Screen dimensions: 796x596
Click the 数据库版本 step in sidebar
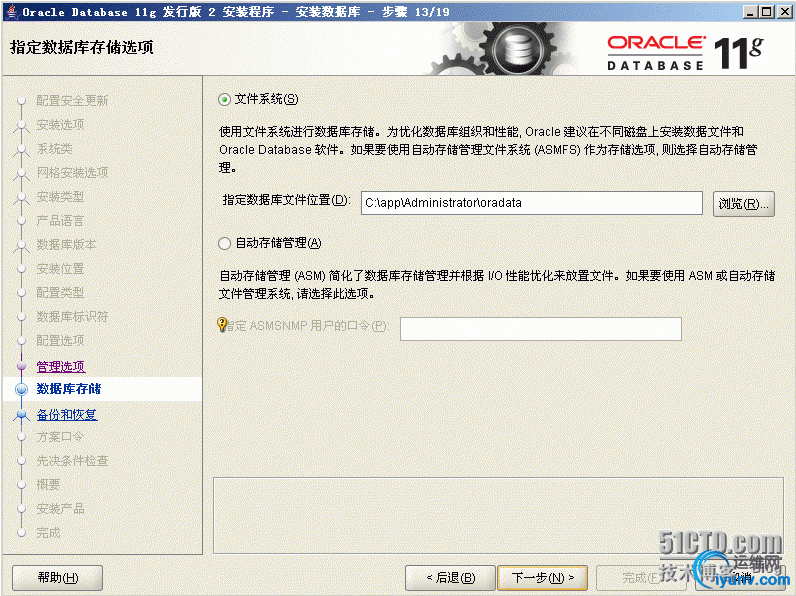(66, 245)
